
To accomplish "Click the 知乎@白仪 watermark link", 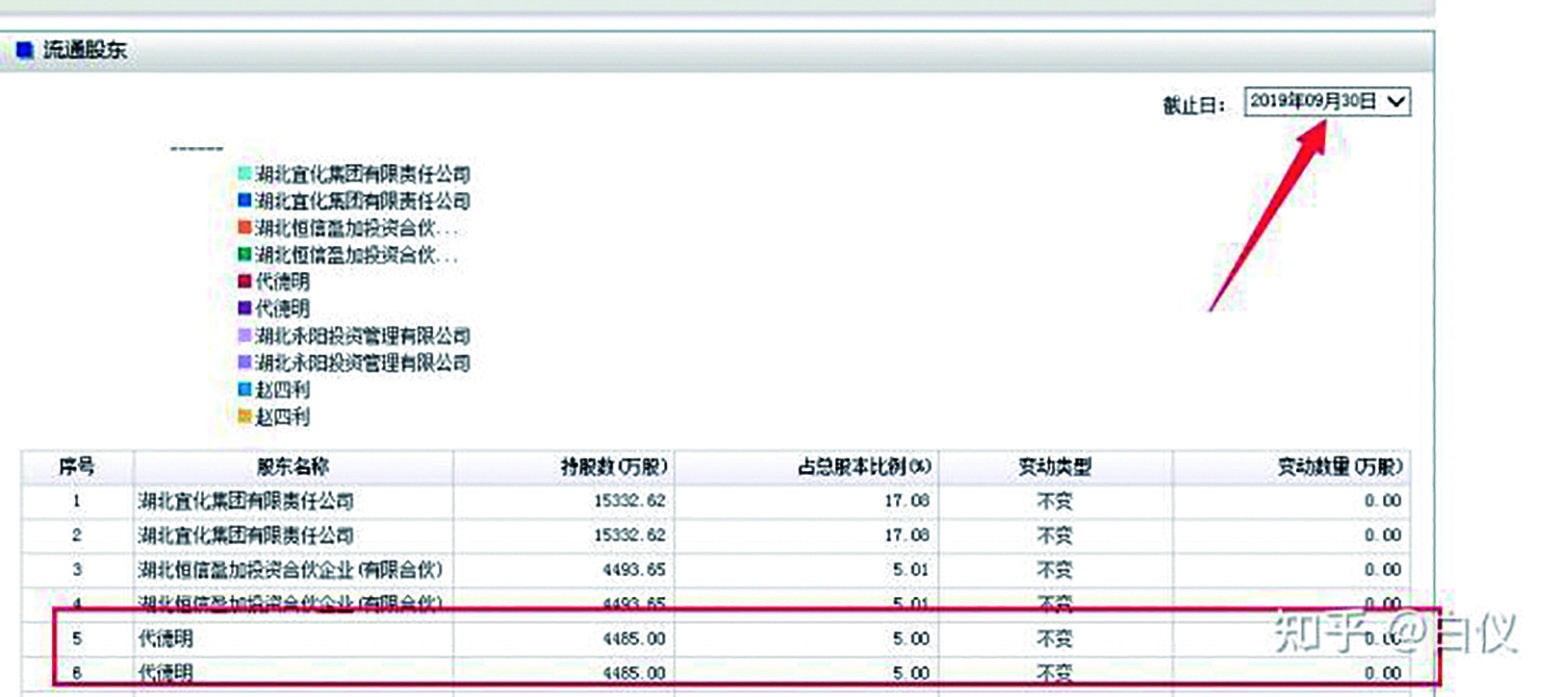I will click(1400, 630).
